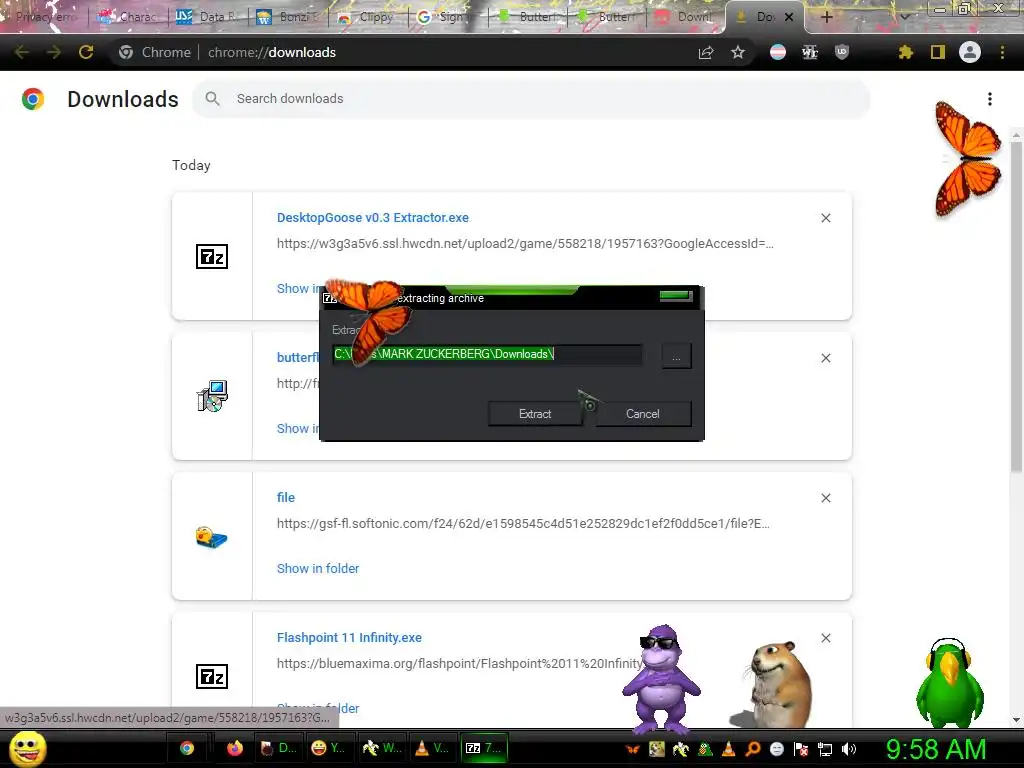Screen dimensions: 1024x768
Task: Click the extraction path input field
Action: click(487, 355)
